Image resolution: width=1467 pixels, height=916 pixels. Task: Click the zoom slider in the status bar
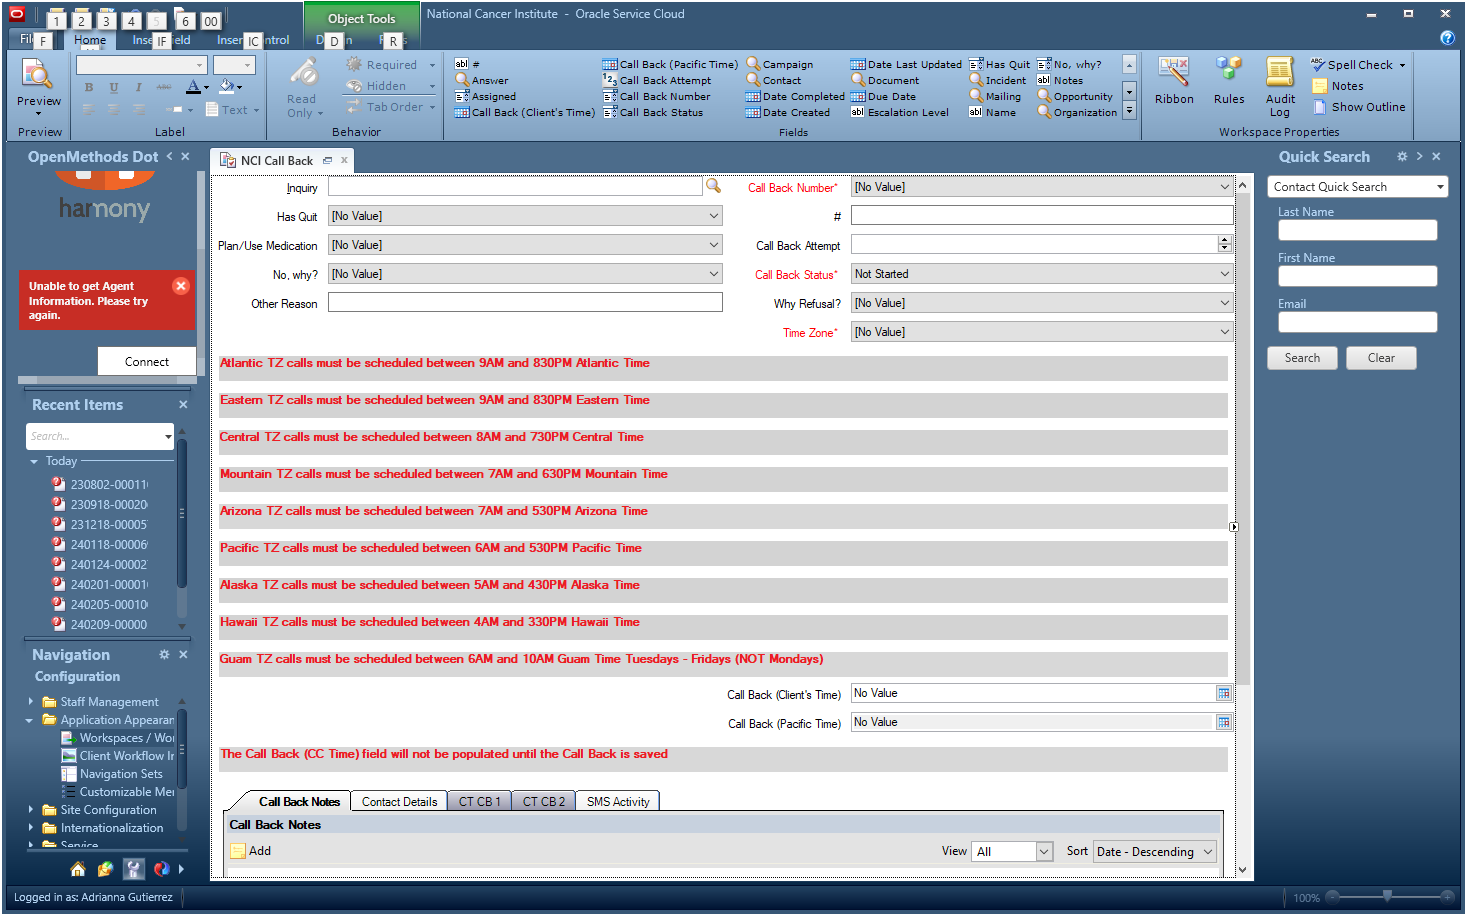pos(1387,896)
